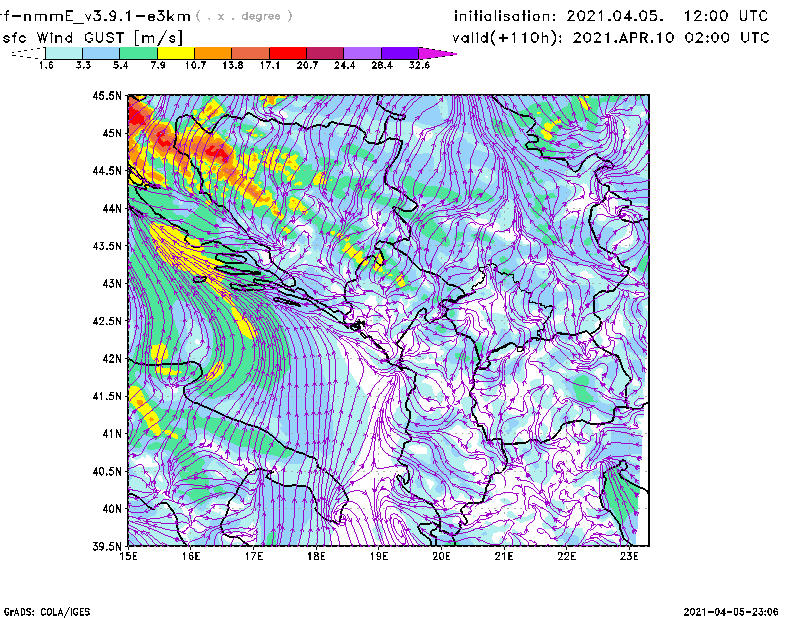The width and height of the screenshot is (800, 618).
Task: Click the 45.5N latitude label
Action: pyautogui.click(x=107, y=96)
